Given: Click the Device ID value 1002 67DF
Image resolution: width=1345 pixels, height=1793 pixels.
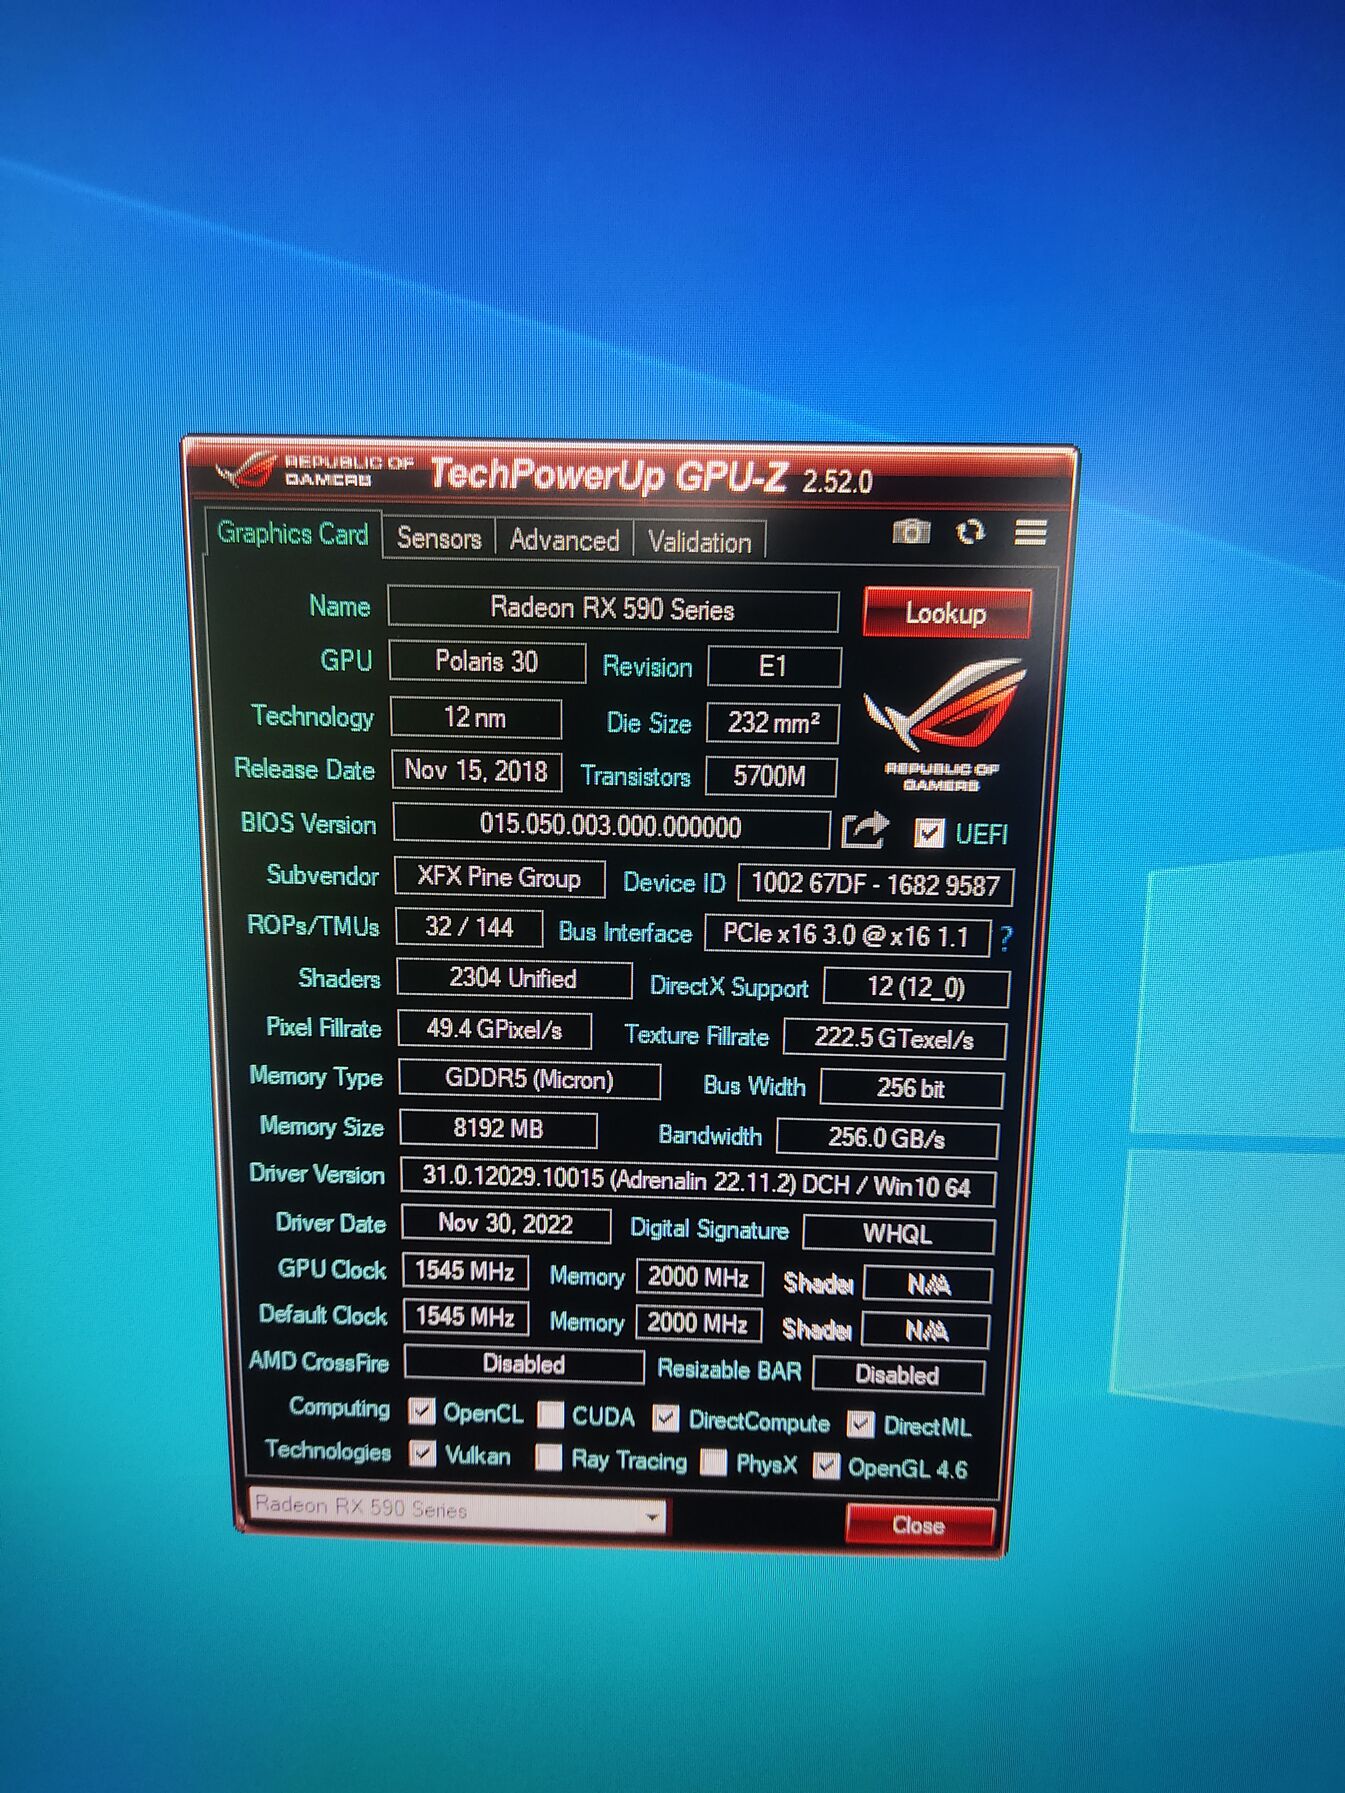Looking at the screenshot, I should [875, 885].
